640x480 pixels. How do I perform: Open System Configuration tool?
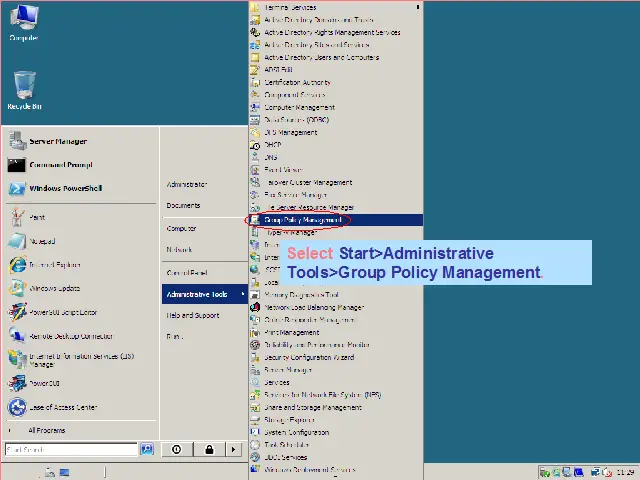[336, 432]
